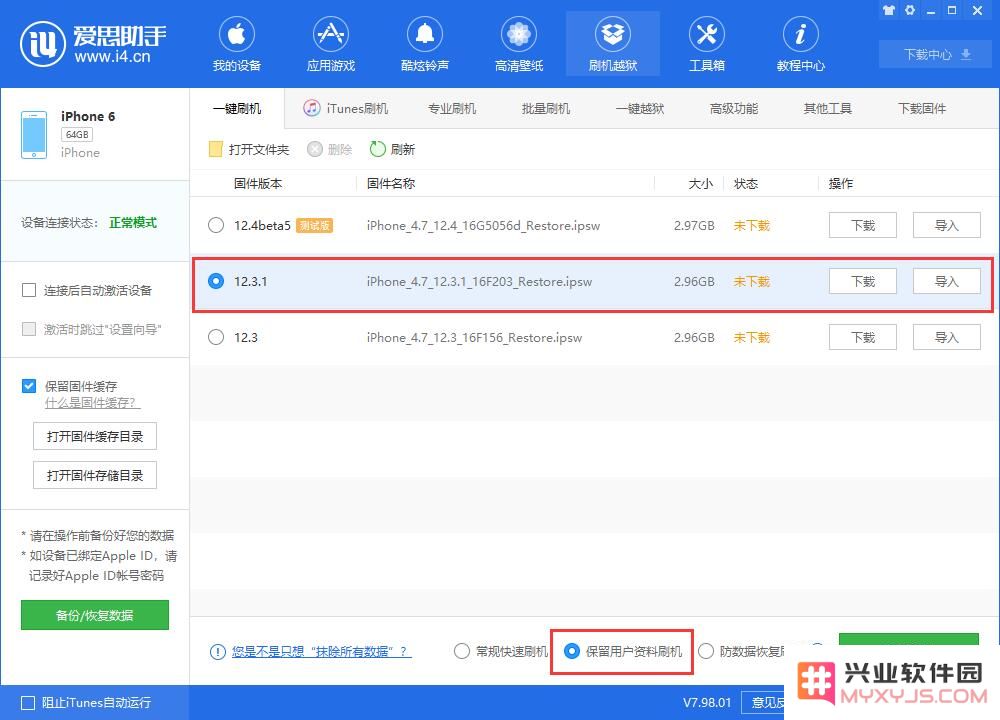This screenshot has height=720, width=1000.
Task: Open 下载中心 download center
Action: [x=936, y=54]
